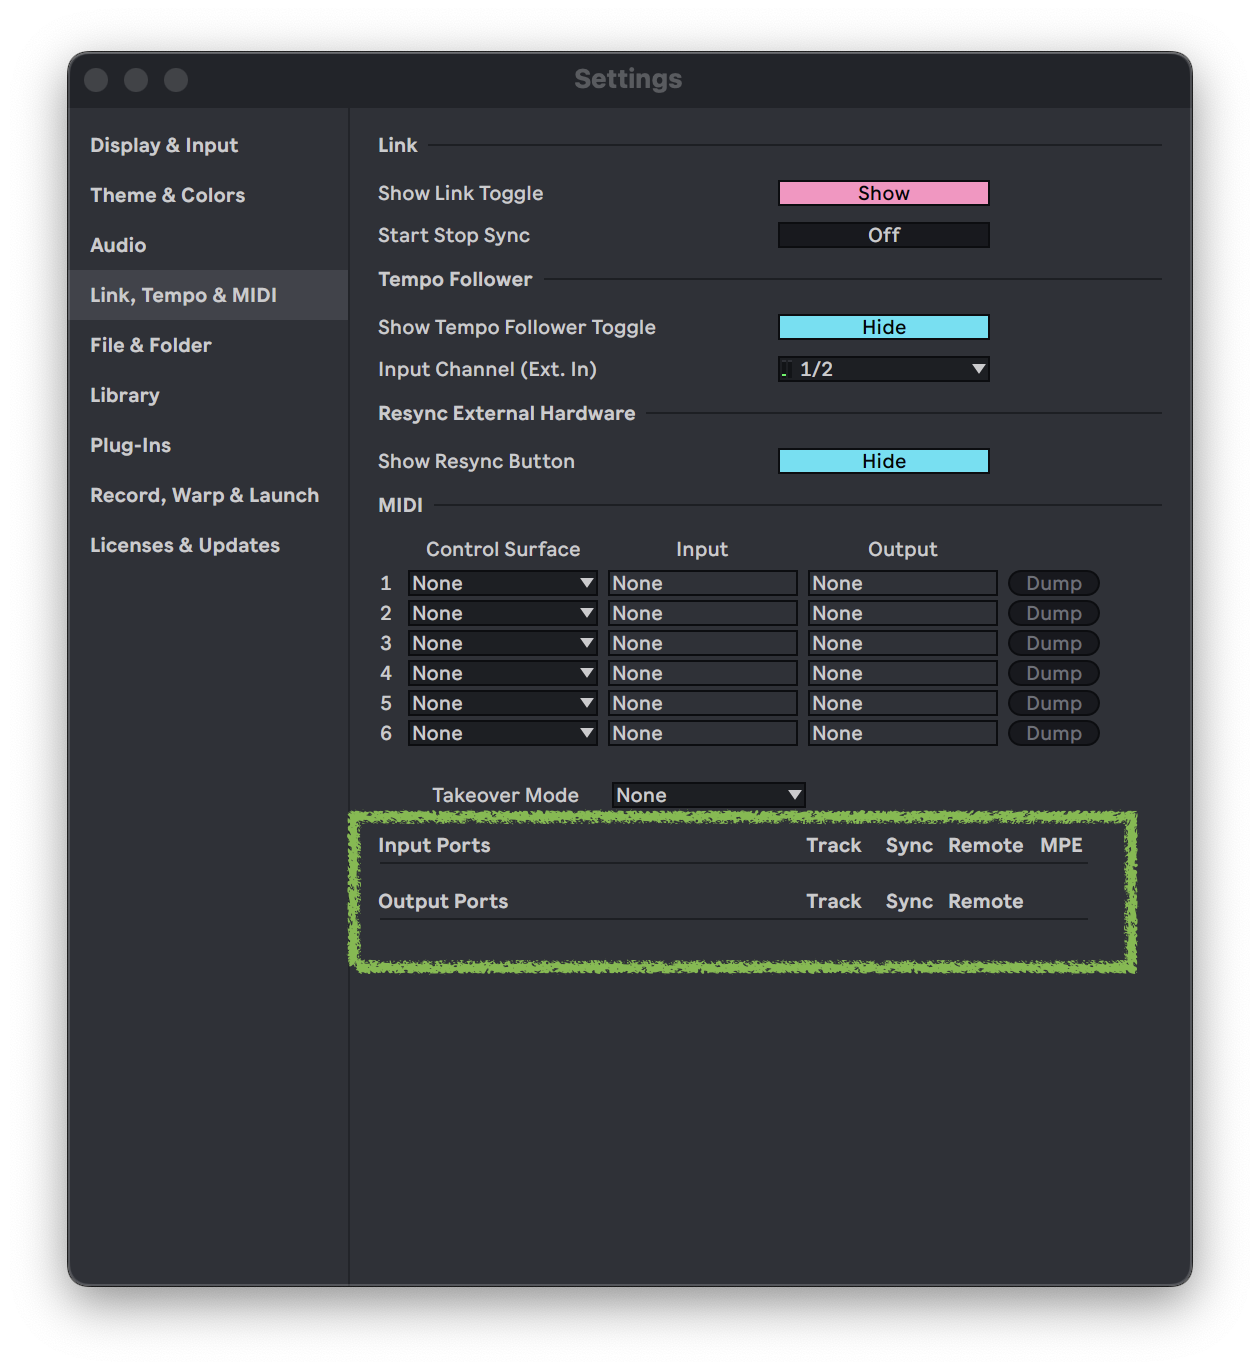
Task: Toggle Show Tempo Follower Hide button
Action: point(884,327)
